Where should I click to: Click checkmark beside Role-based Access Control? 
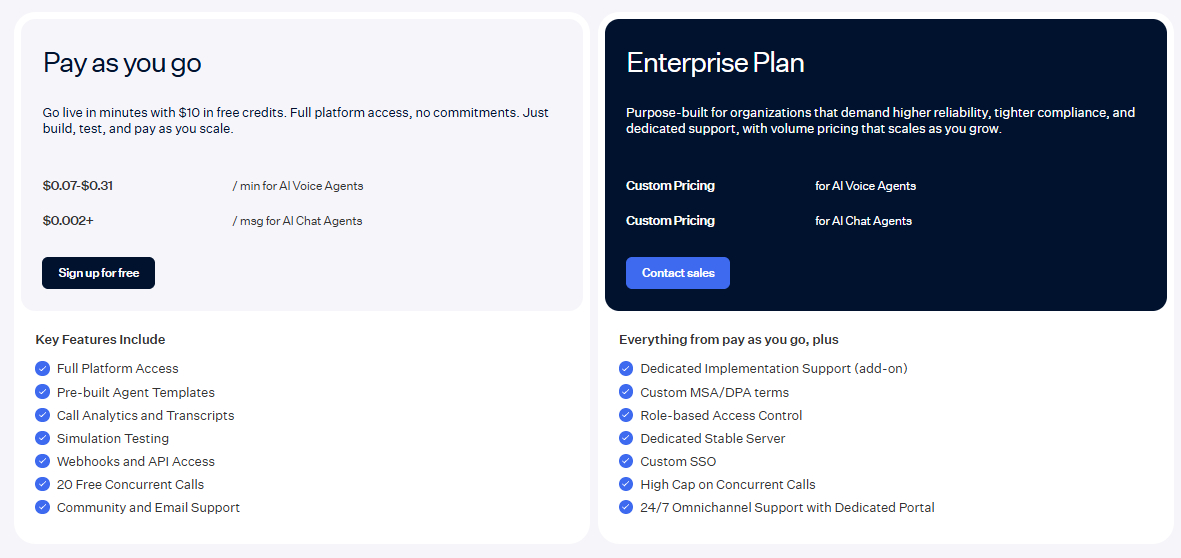626,415
